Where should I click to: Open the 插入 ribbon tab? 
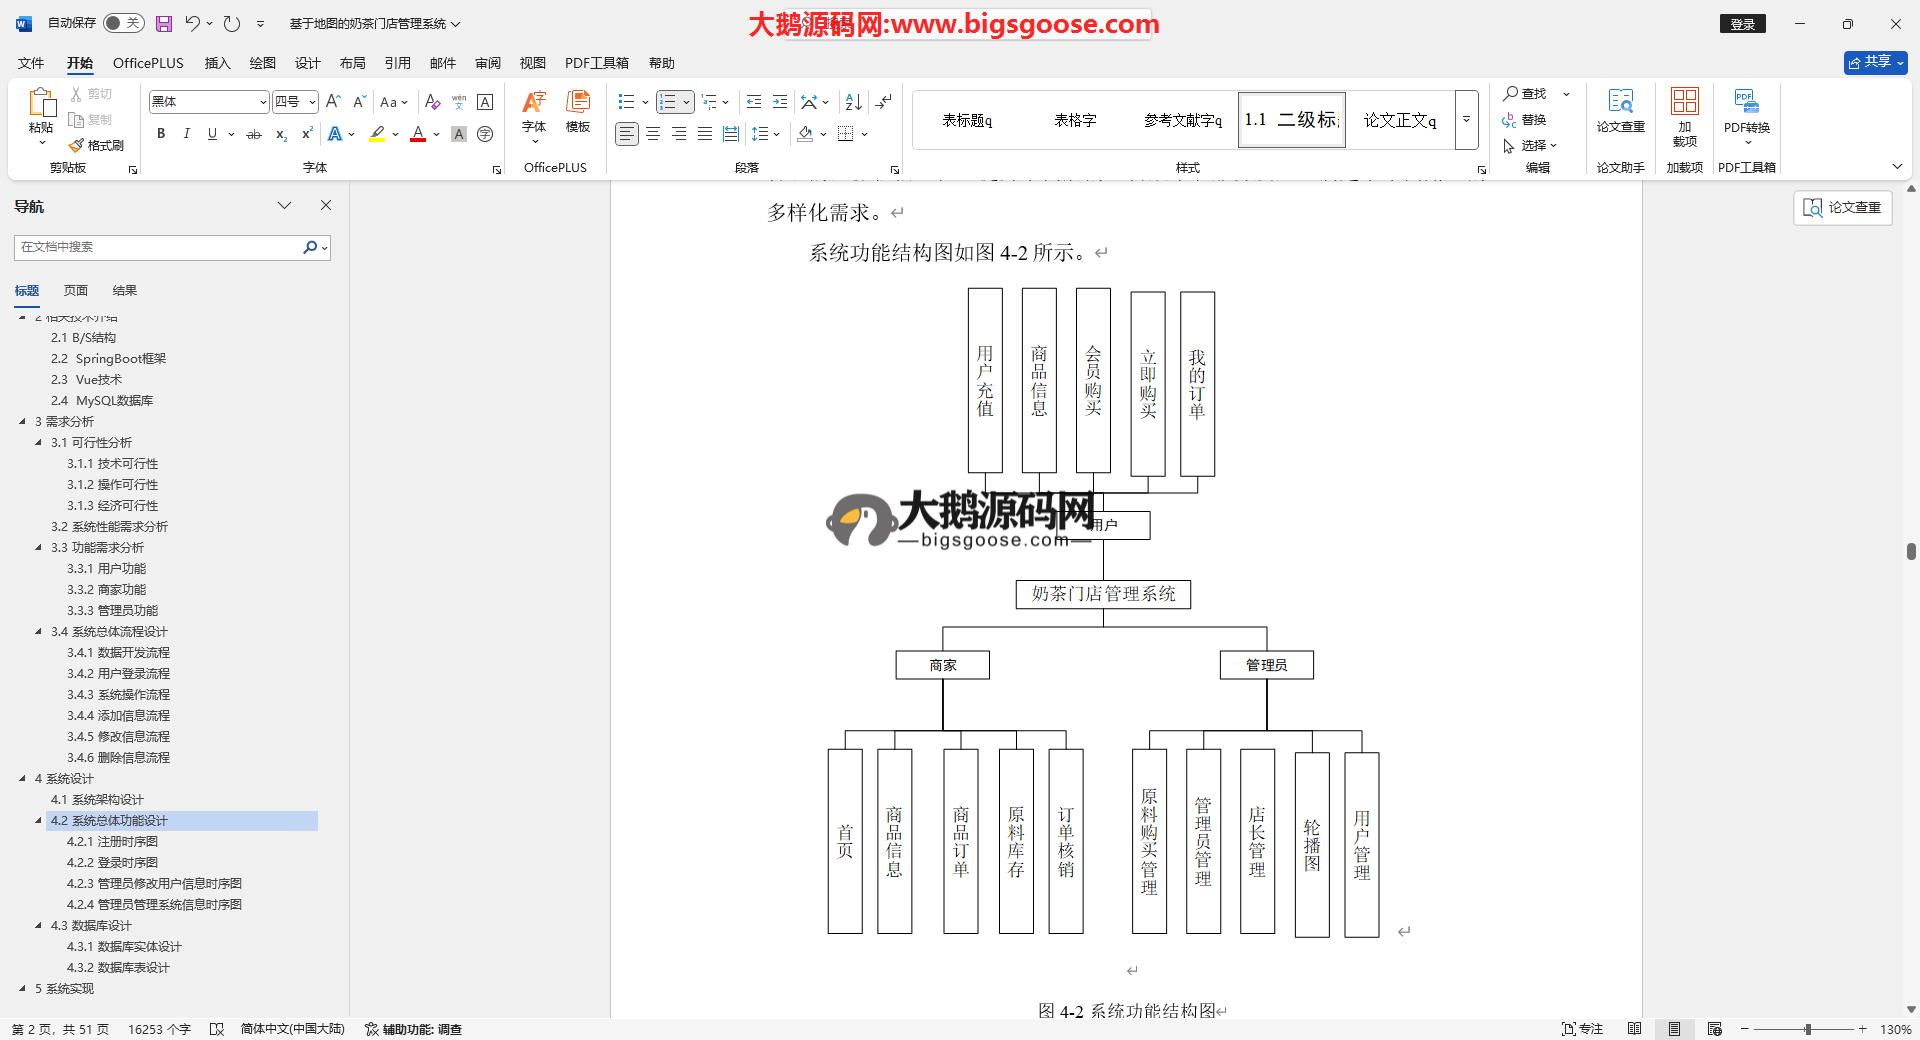click(x=217, y=63)
